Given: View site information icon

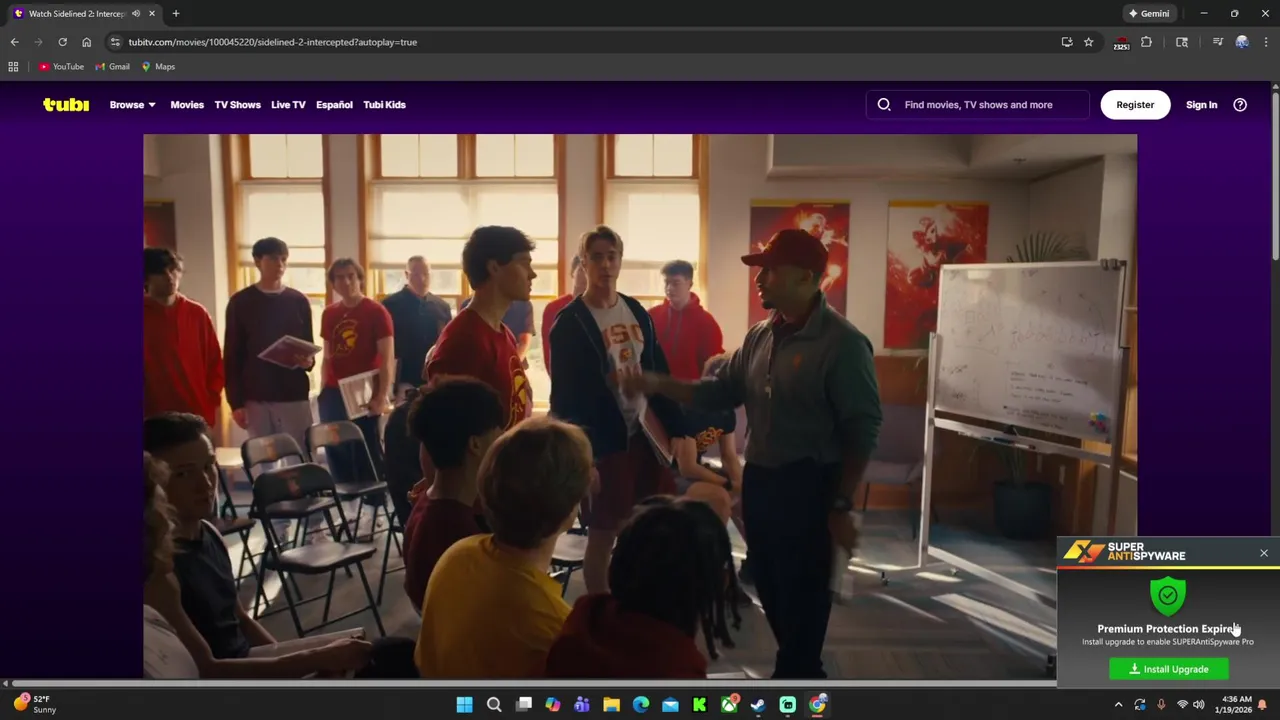Looking at the screenshot, I should [115, 42].
